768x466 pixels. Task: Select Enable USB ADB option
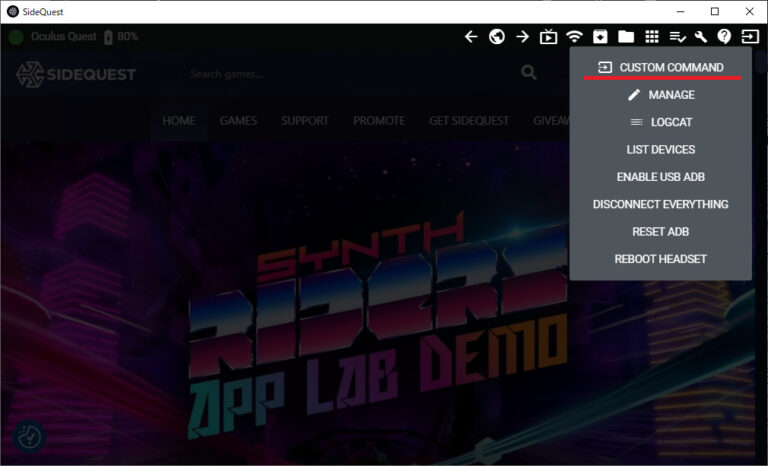(x=660, y=177)
